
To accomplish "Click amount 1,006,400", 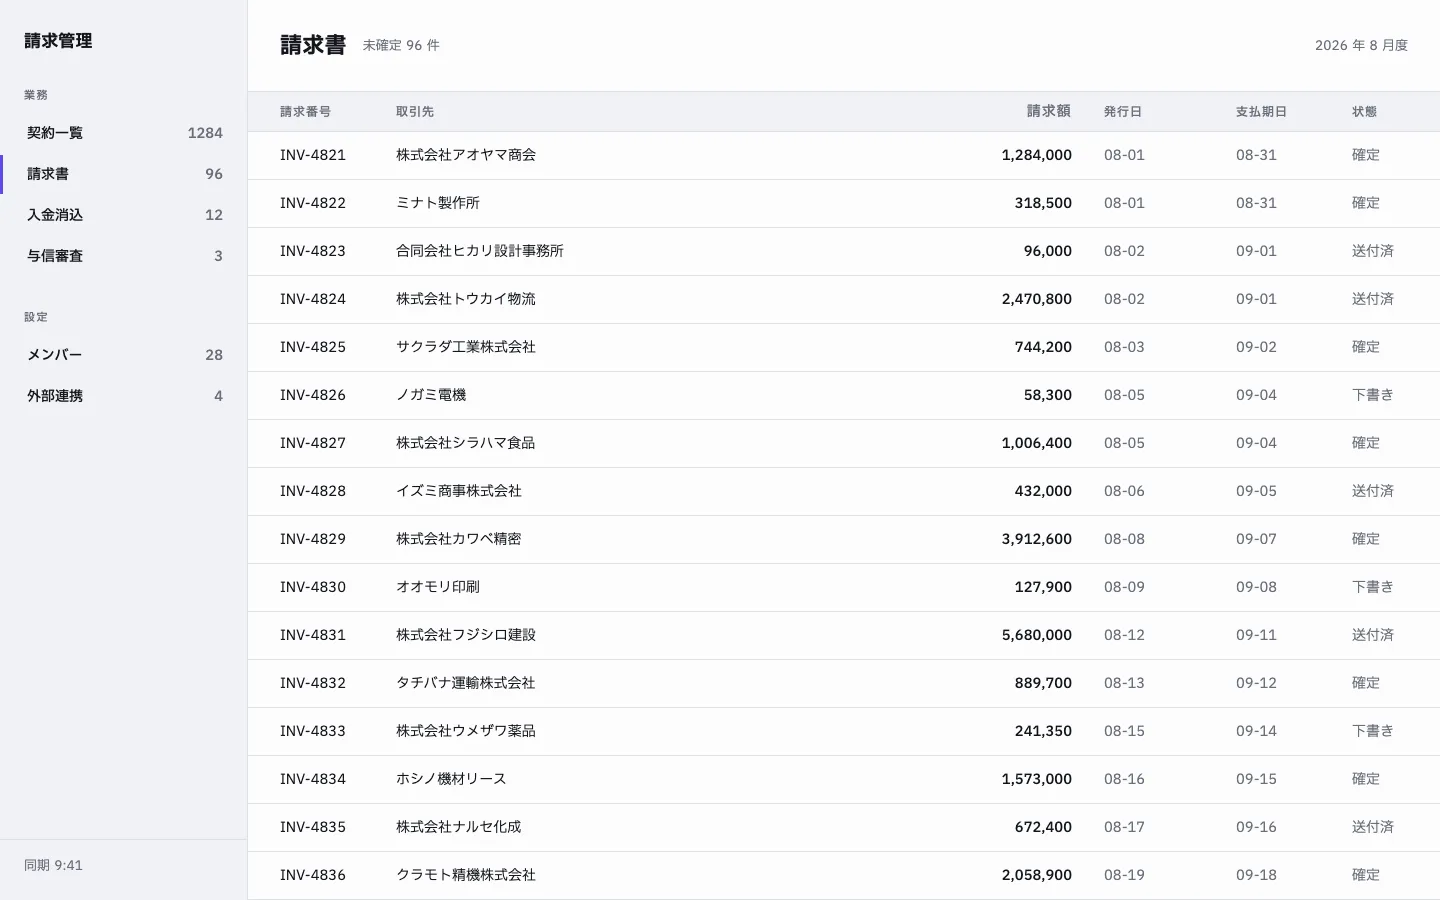I will [1036, 443].
